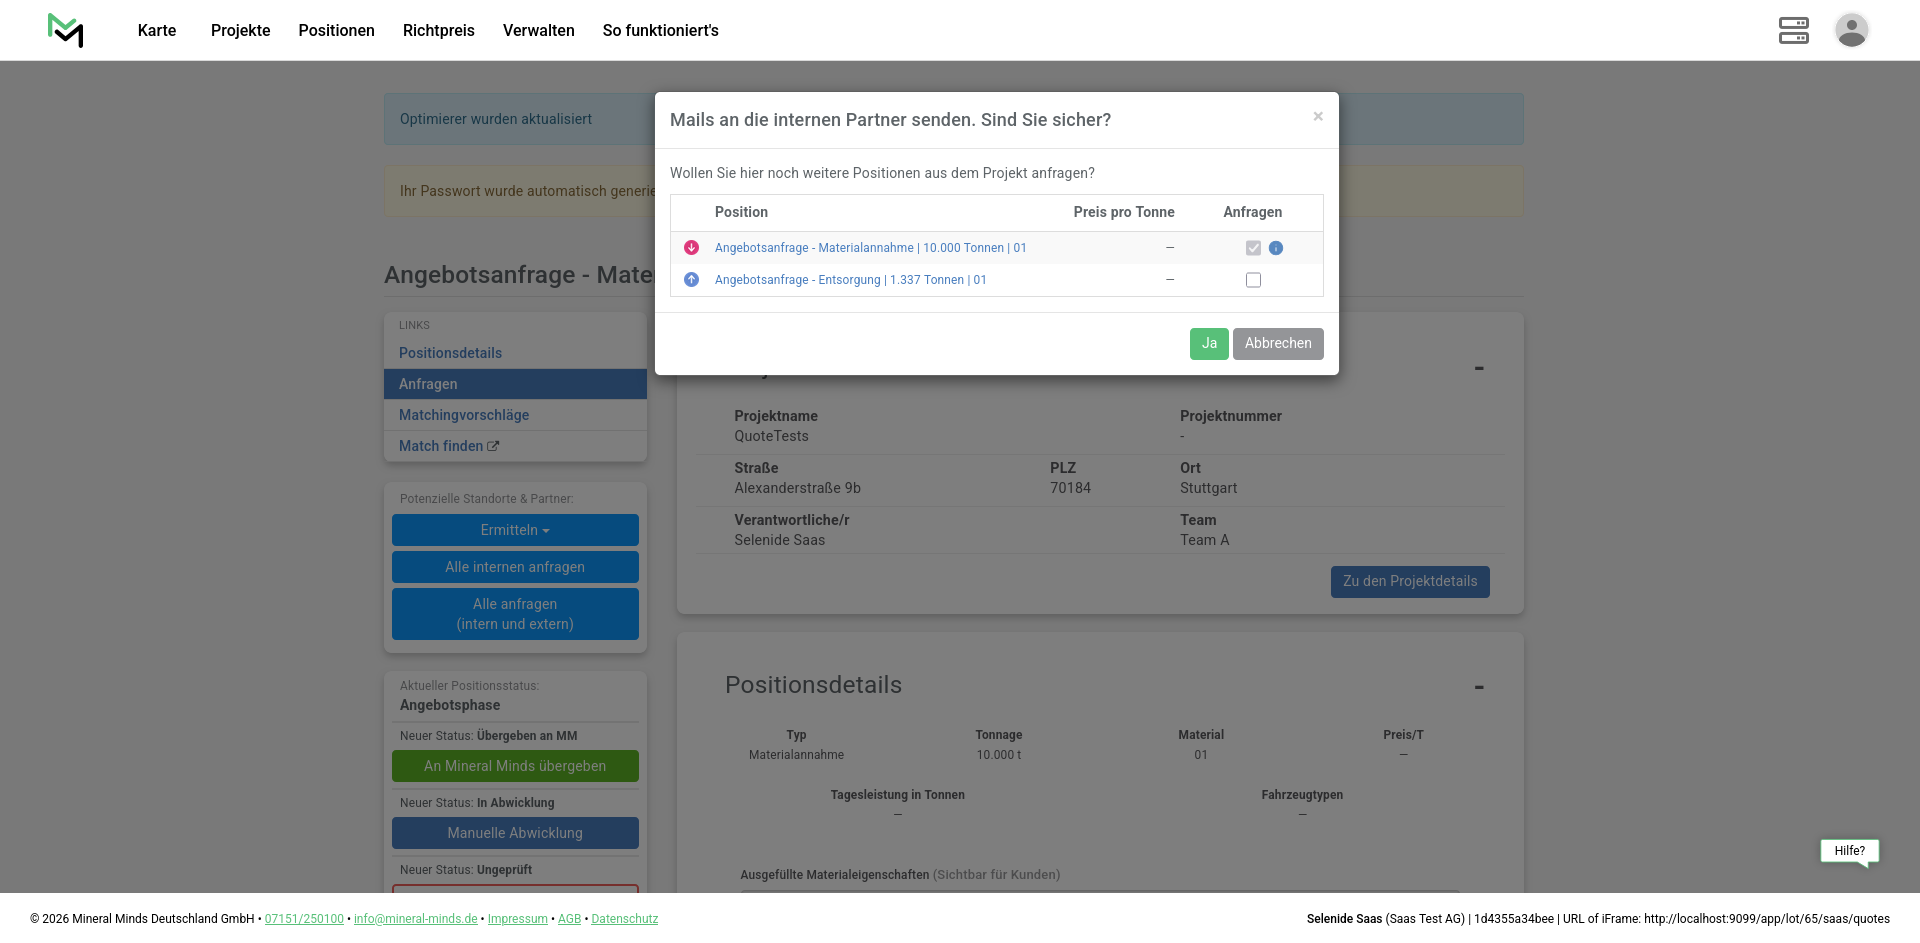
Task: Open the user profile avatar
Action: pos(1851,30)
